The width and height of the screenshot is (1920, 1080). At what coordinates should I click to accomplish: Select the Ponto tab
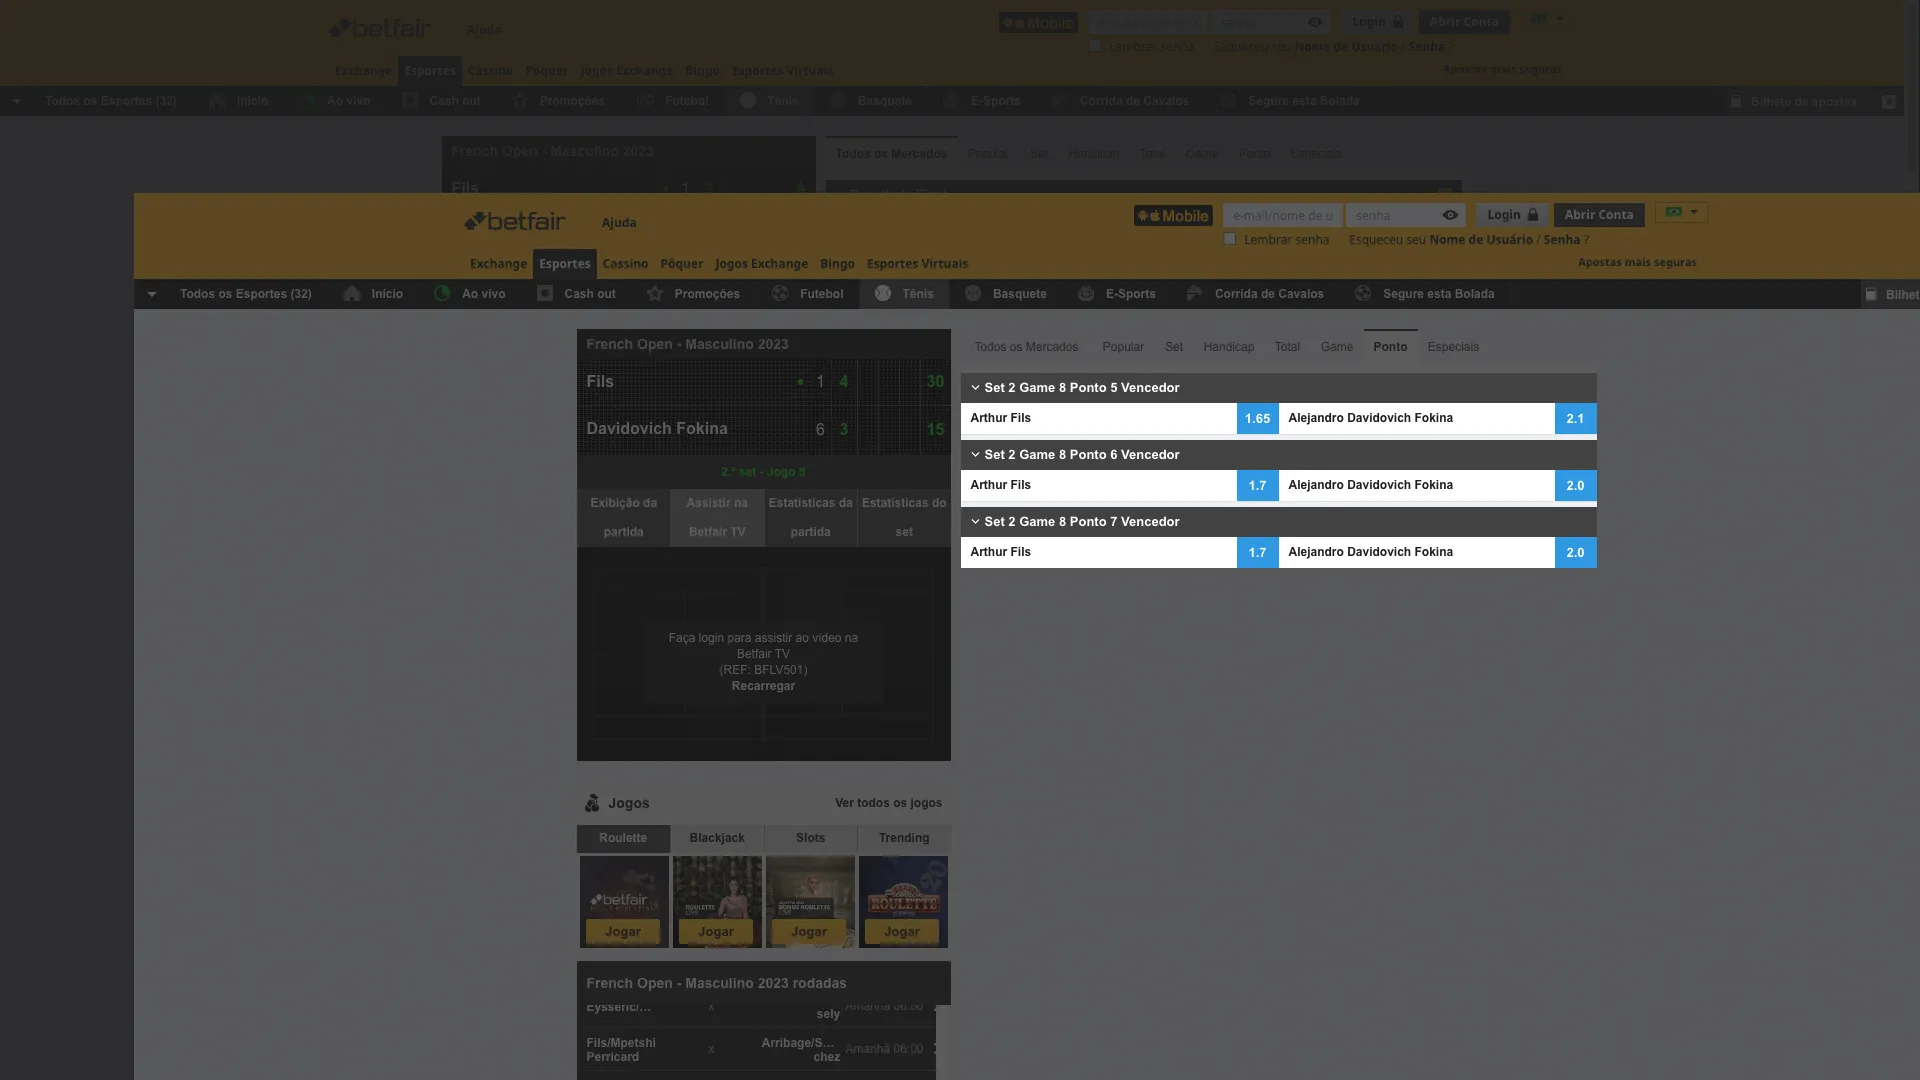point(1390,347)
